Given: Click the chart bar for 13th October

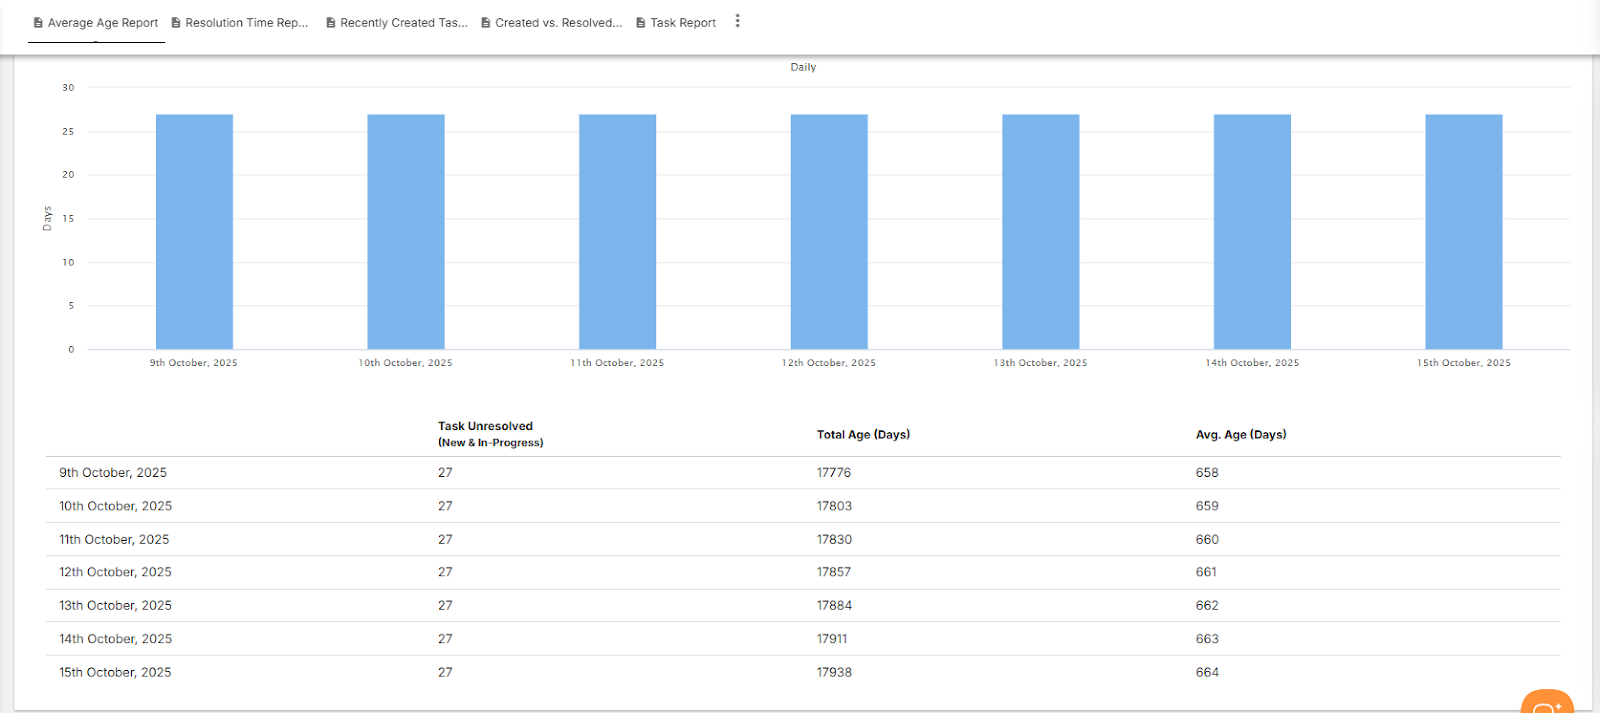Looking at the screenshot, I should (x=1041, y=232).
